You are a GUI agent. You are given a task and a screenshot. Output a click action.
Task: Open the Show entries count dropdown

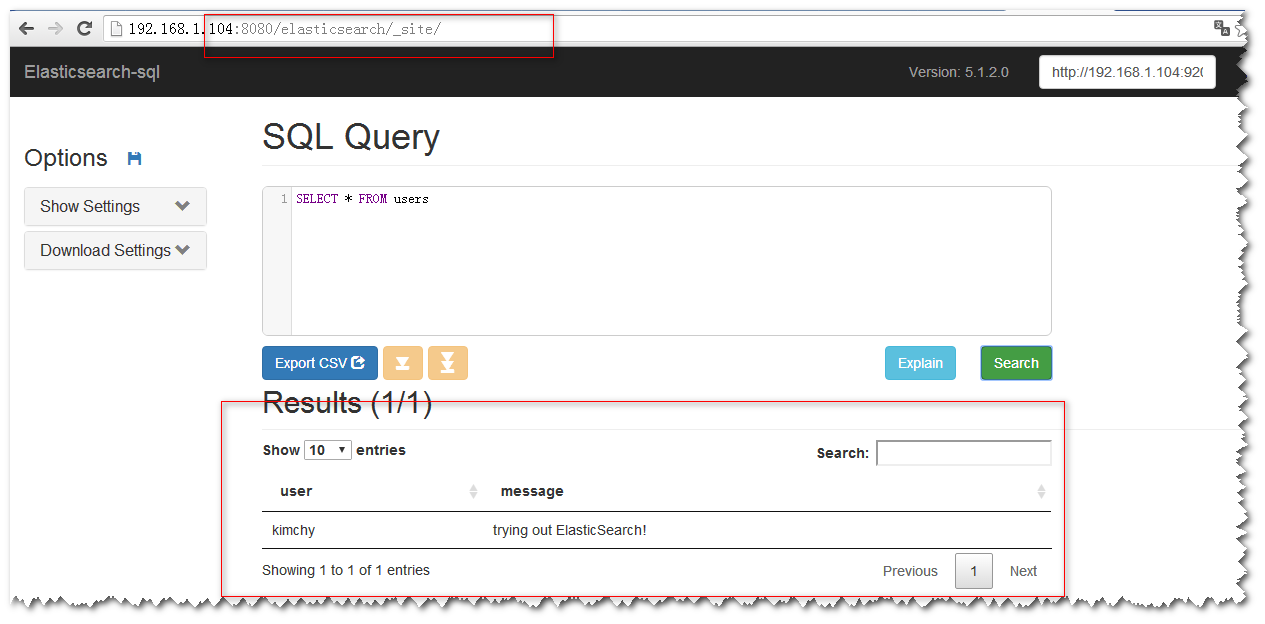(x=328, y=450)
